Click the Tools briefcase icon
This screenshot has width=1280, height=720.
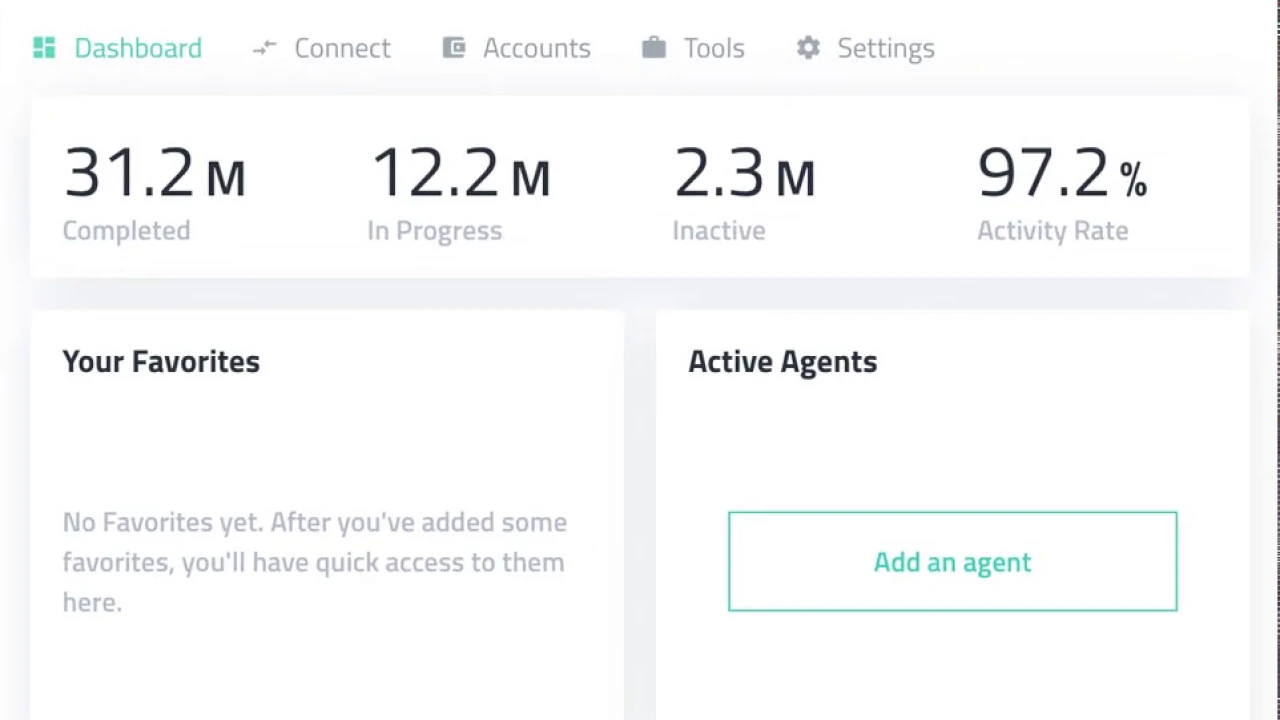(654, 48)
